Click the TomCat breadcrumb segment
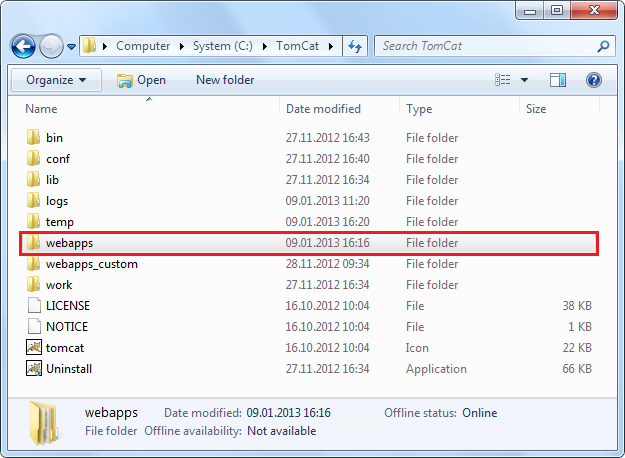The width and height of the screenshot is (625, 458). [297, 46]
